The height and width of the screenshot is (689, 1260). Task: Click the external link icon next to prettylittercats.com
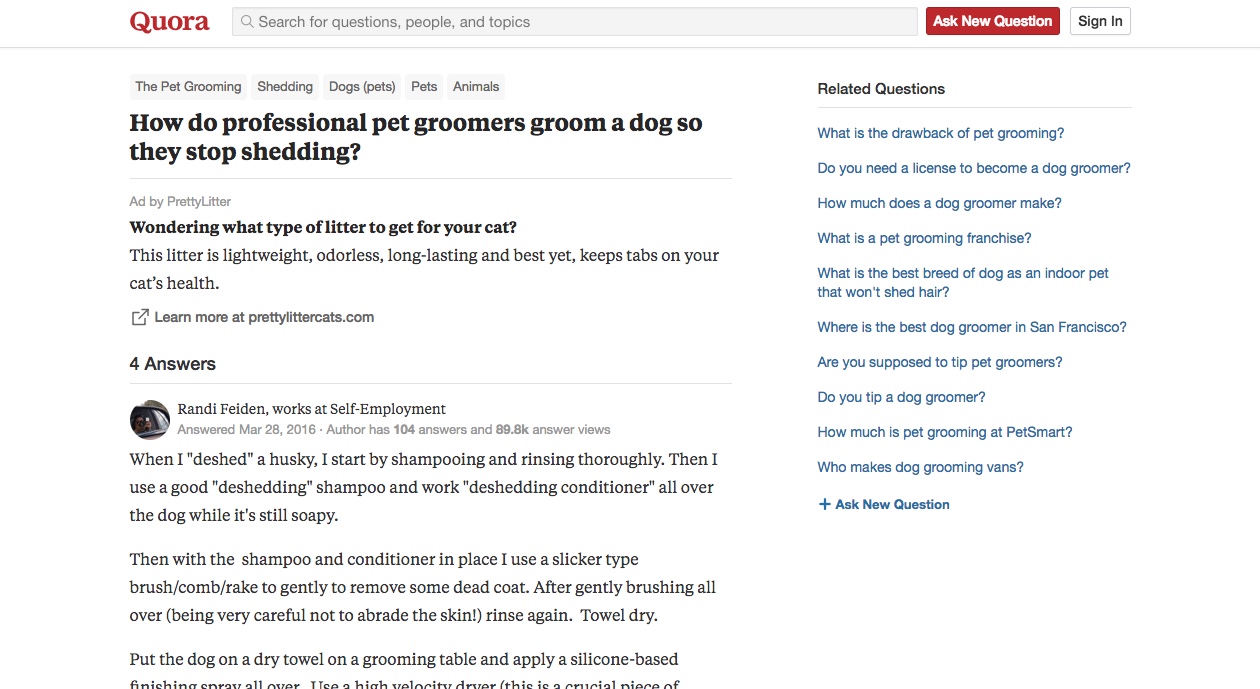(x=139, y=316)
